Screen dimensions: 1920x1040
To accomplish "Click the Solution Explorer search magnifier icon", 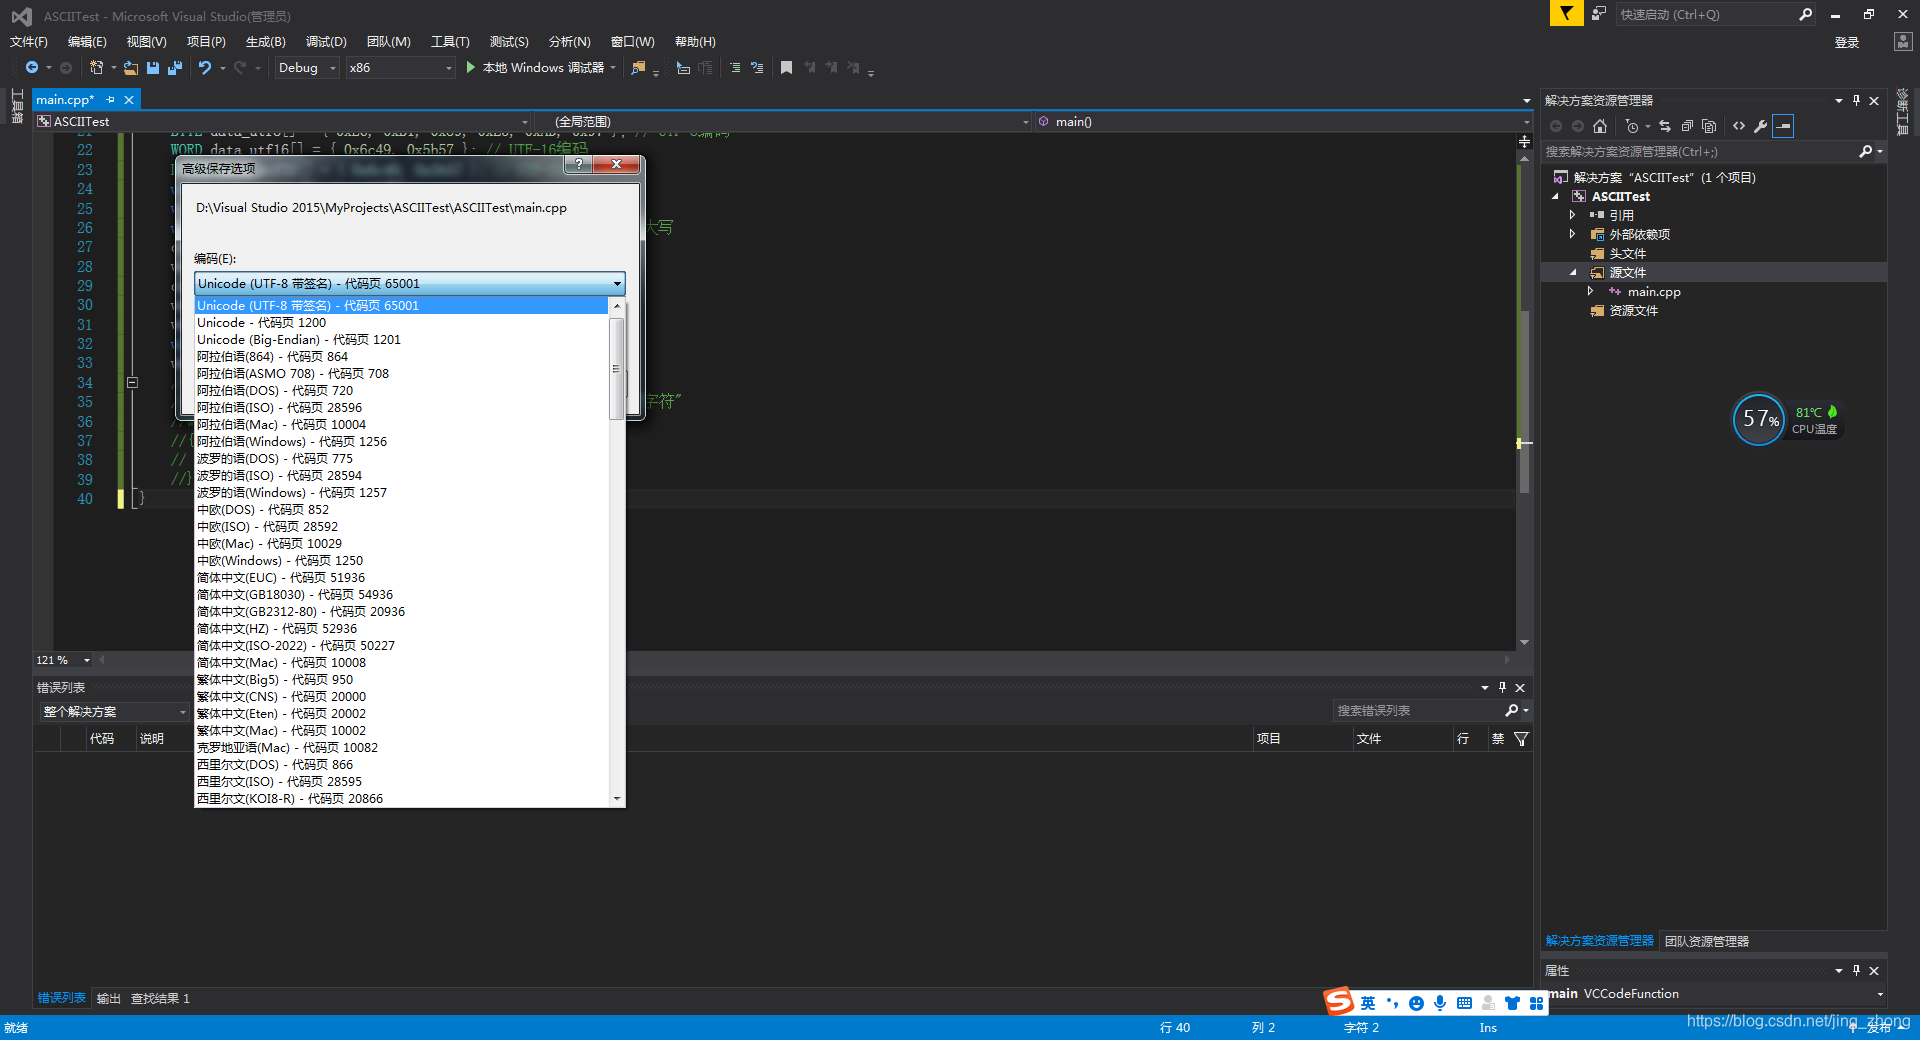I will click(x=1865, y=152).
